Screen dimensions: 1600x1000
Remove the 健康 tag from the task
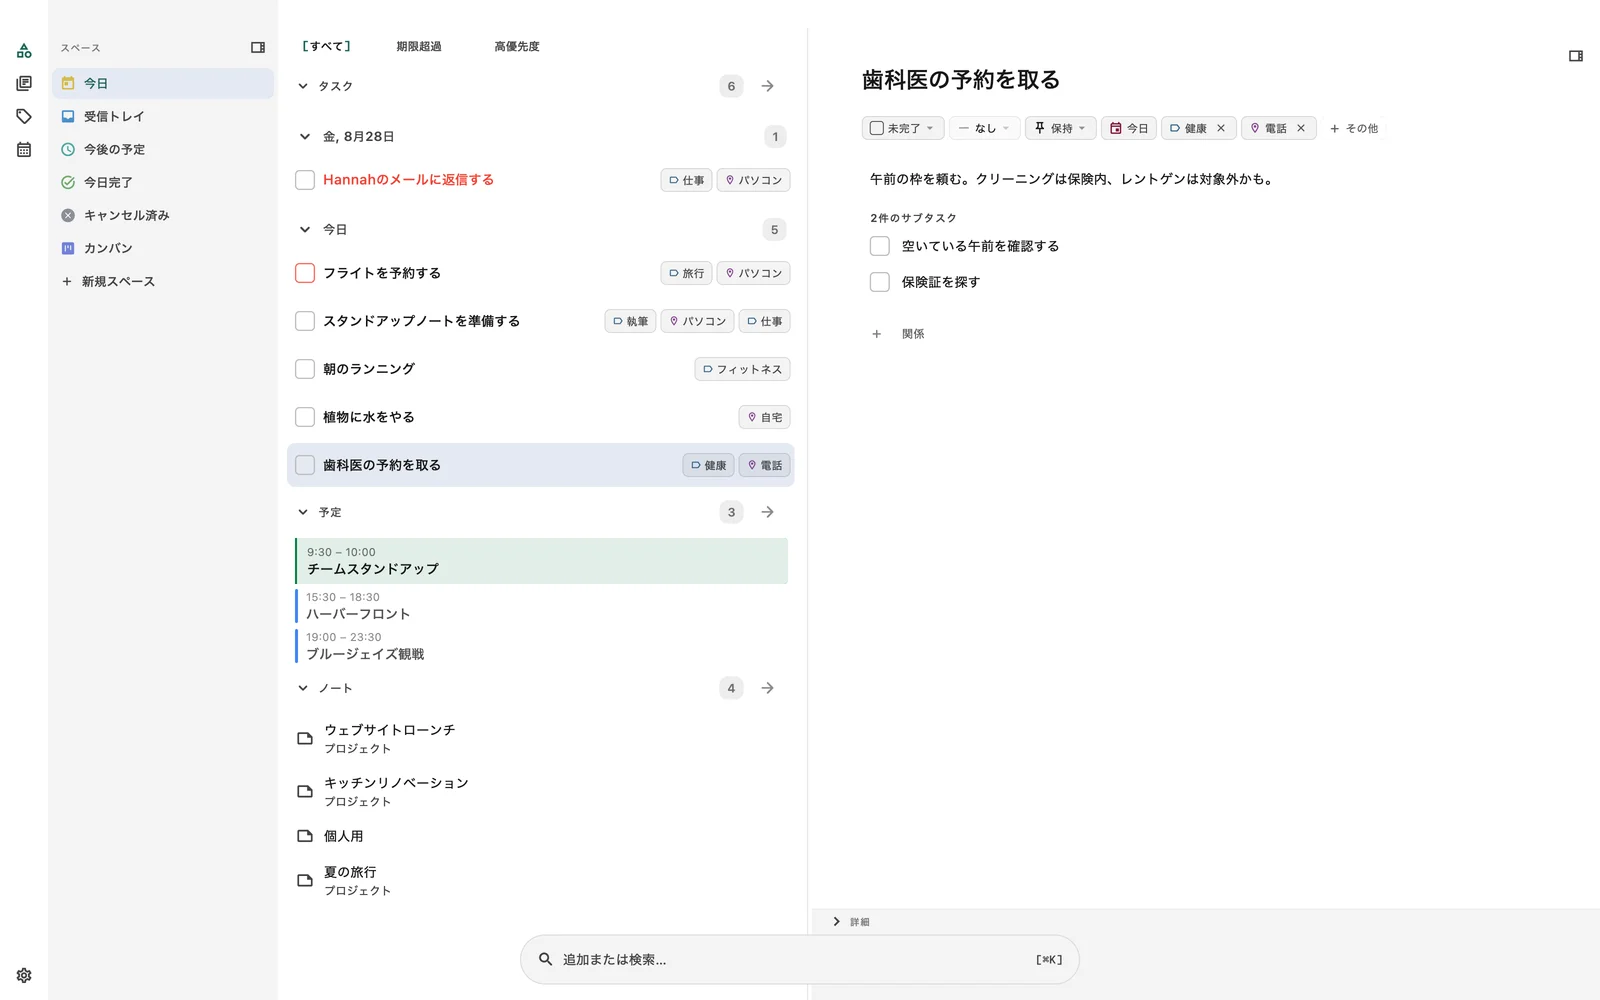[x=1221, y=128]
